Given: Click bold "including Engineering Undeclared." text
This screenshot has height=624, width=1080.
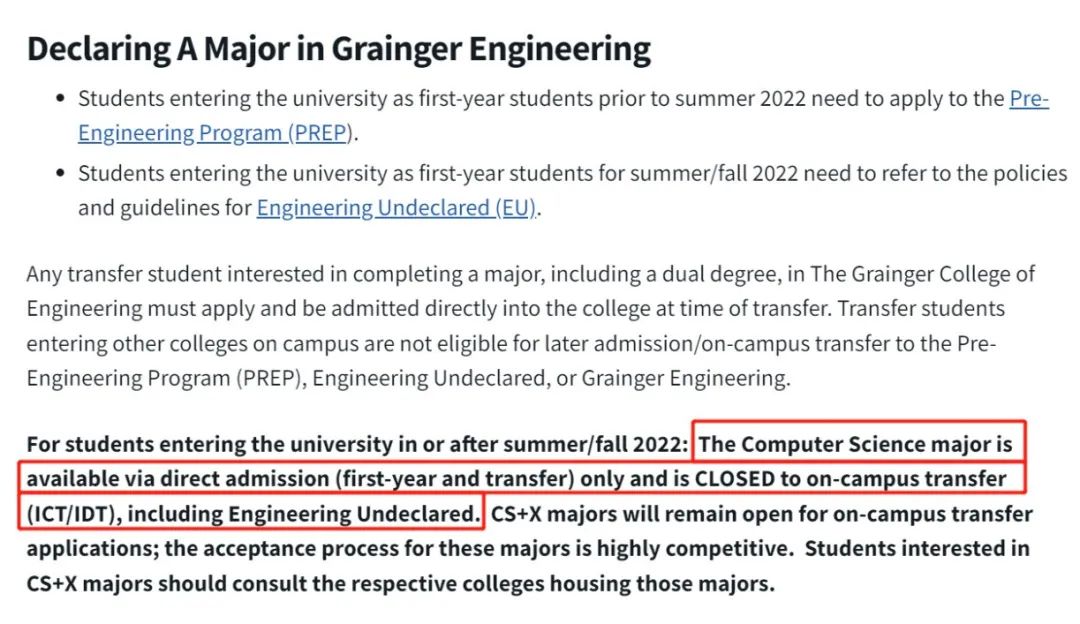Looking at the screenshot, I should (304, 514).
